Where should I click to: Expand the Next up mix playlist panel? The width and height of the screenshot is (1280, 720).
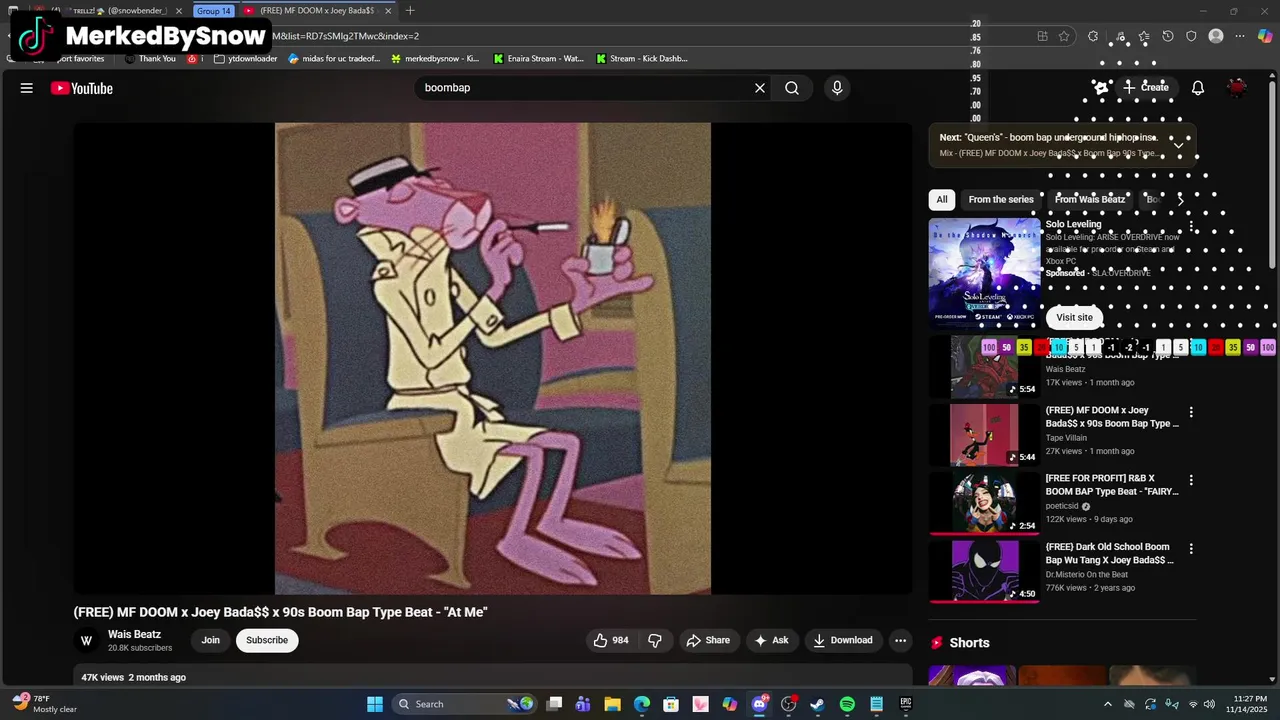click(x=1178, y=145)
